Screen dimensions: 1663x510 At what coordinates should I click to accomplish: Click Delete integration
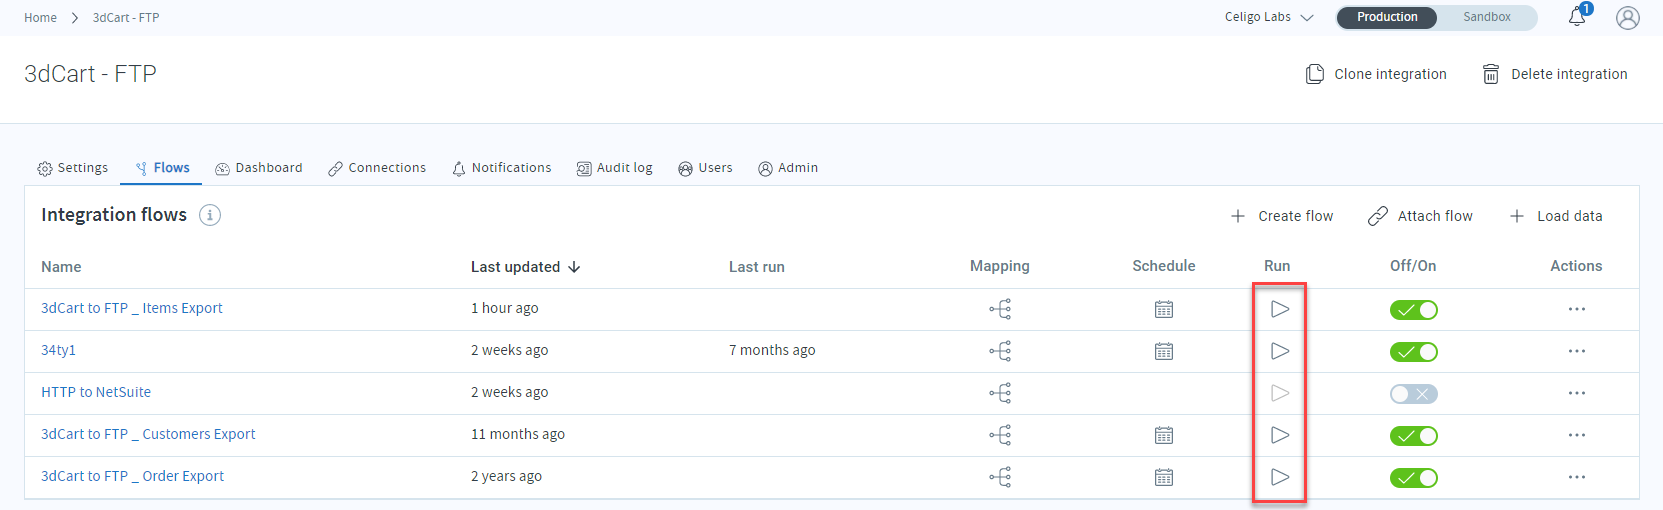pyautogui.click(x=1555, y=74)
